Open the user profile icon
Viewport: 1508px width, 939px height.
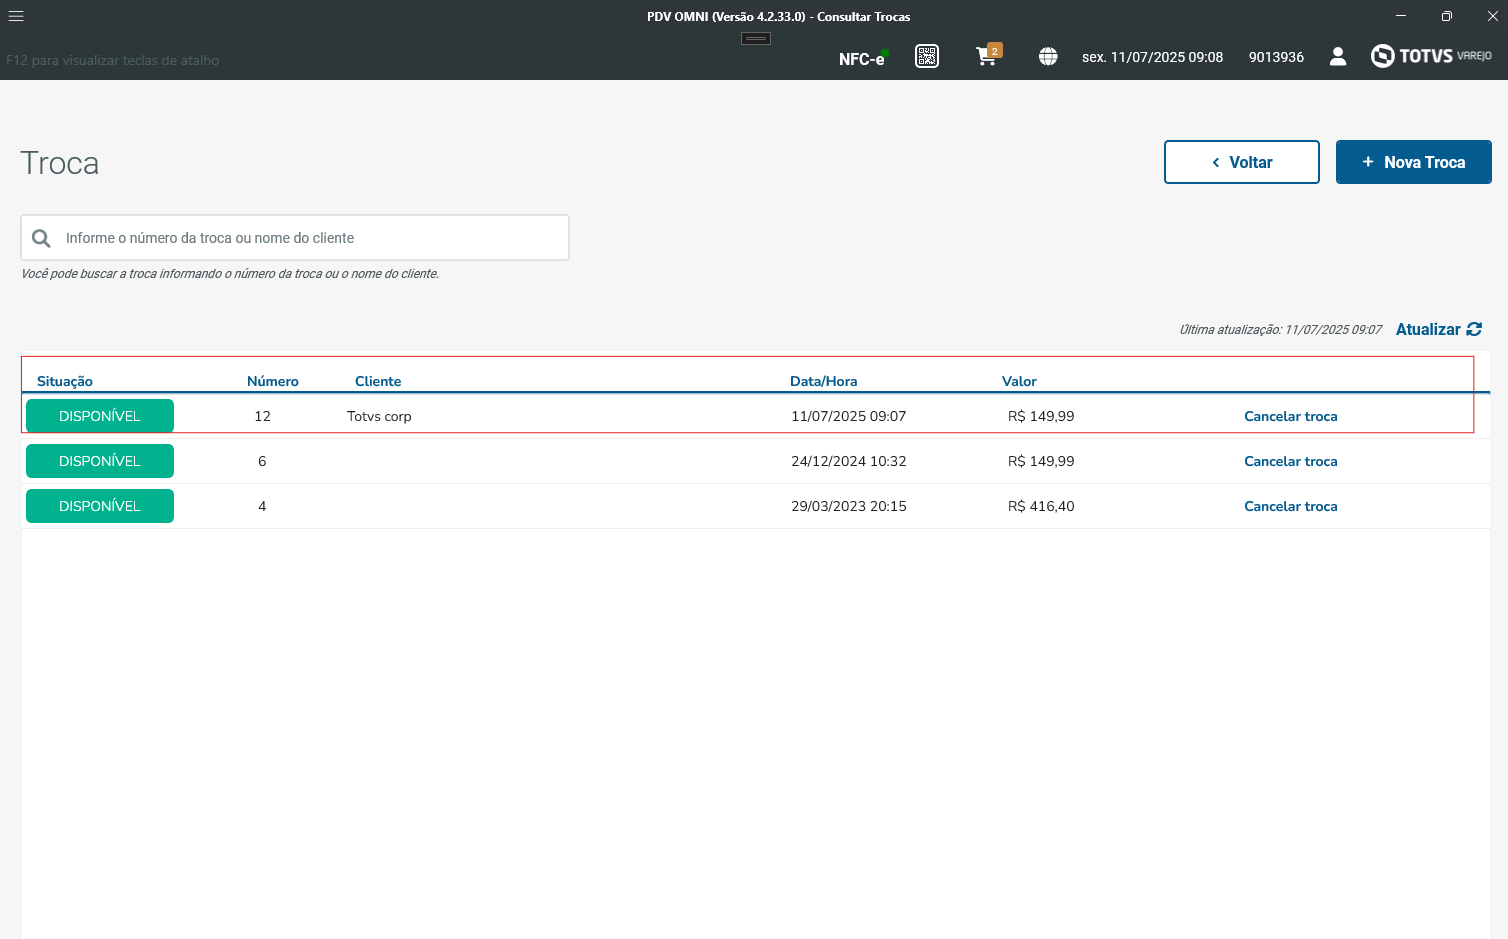click(1338, 56)
